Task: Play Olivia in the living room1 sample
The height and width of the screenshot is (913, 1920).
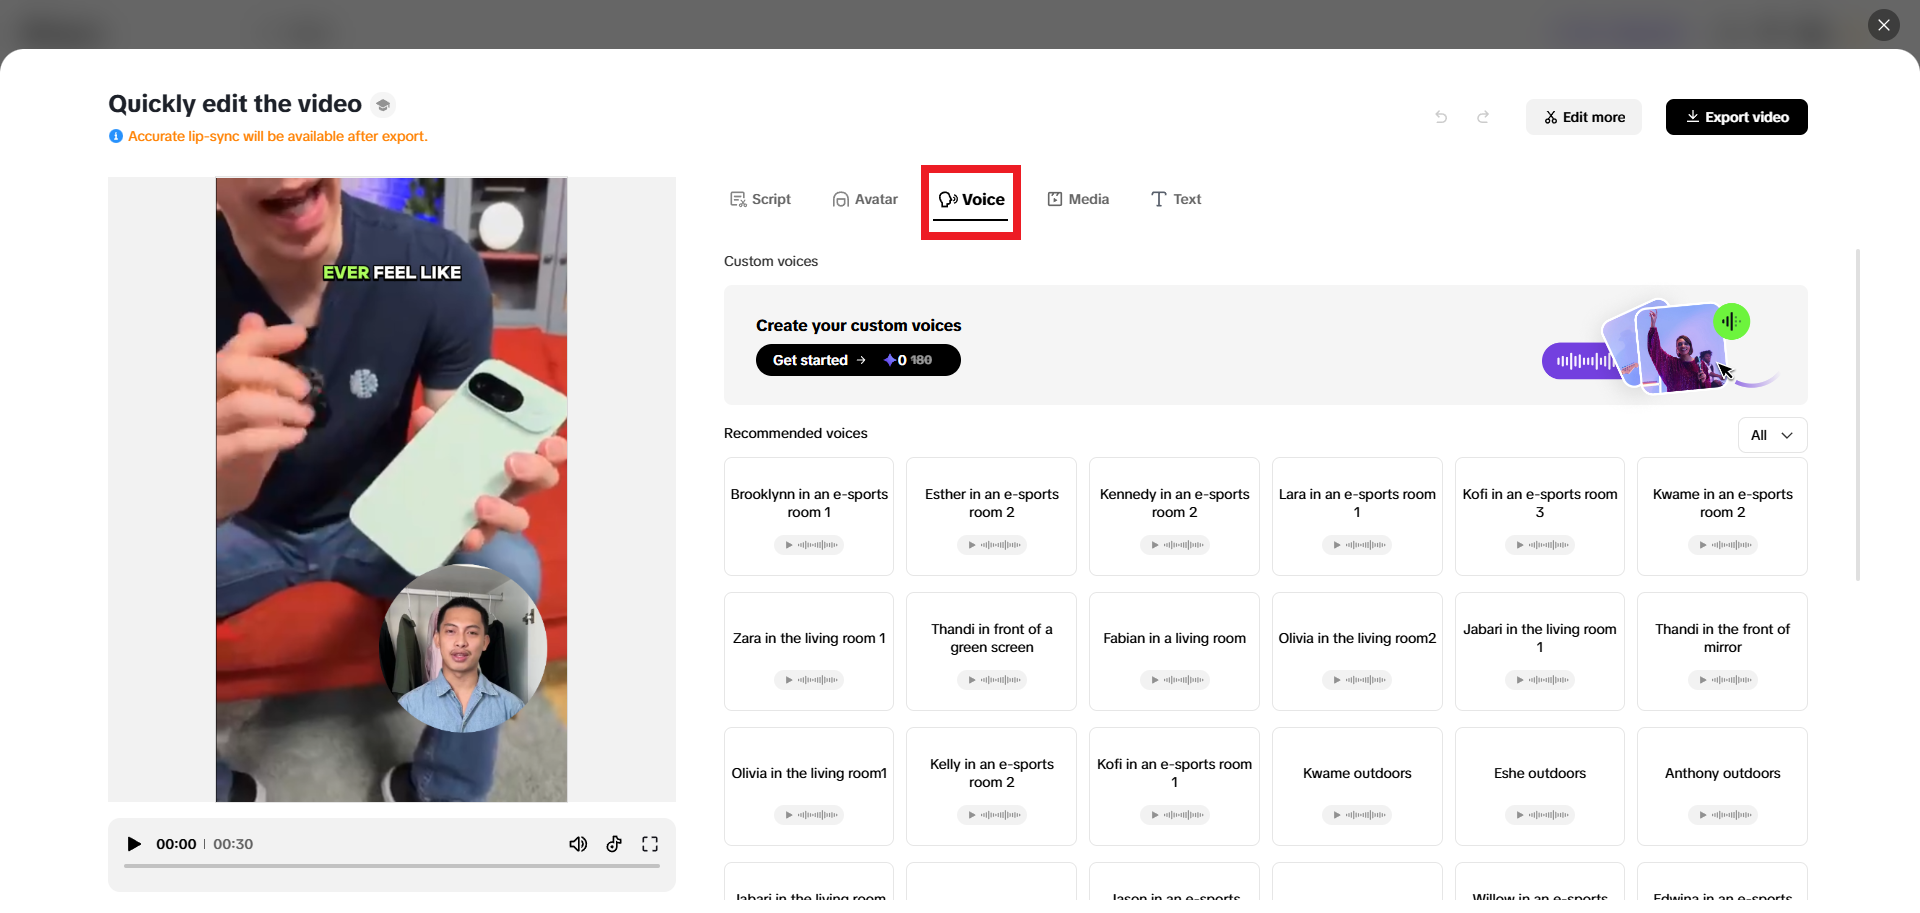Action: pos(809,815)
